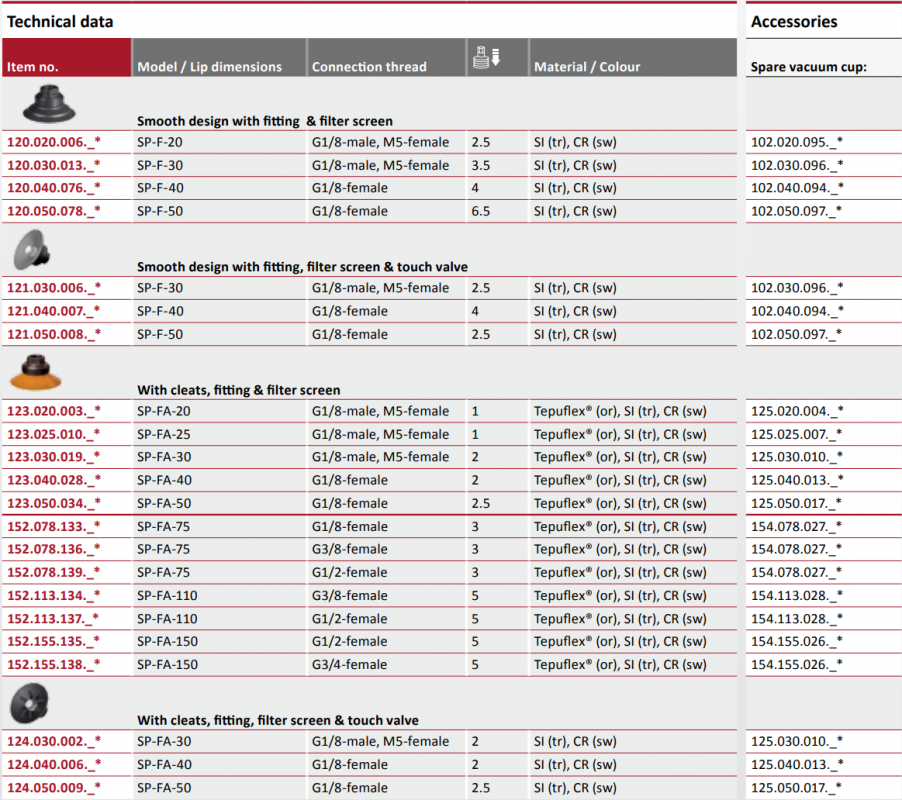
Task: Select item number 121.030.006._*
Action: [x=53, y=288]
